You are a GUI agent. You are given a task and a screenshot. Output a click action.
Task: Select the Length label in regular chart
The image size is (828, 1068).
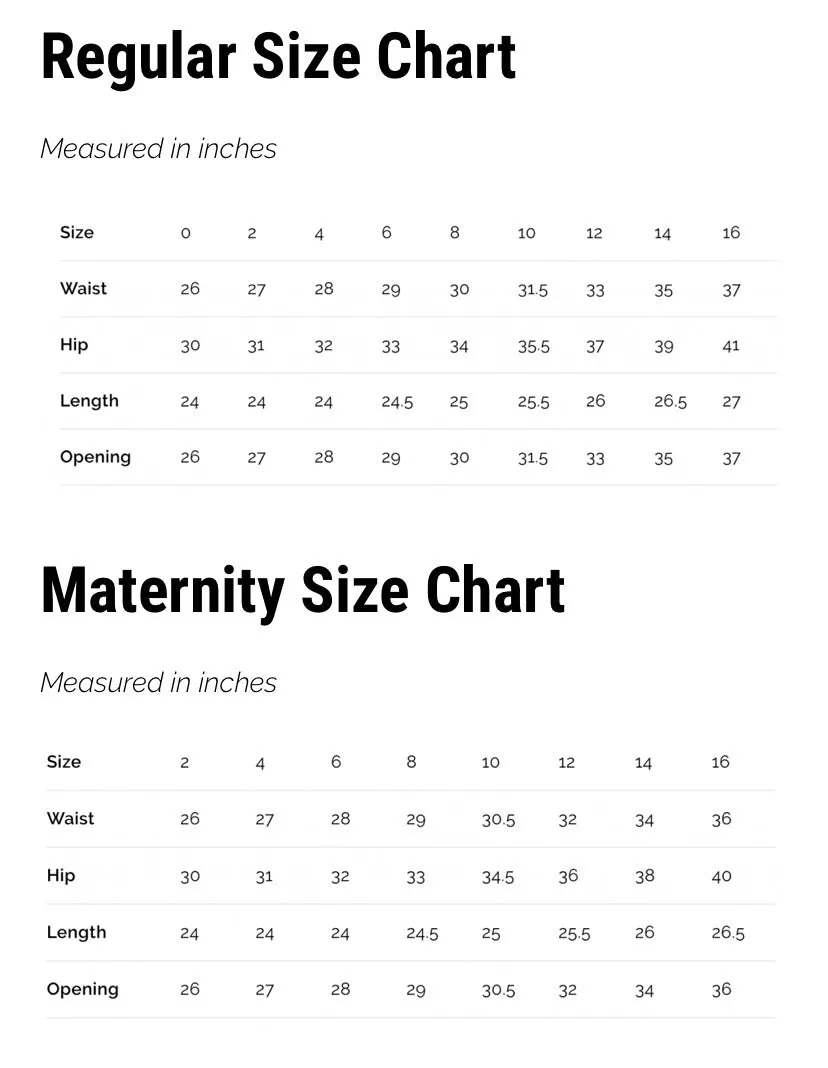tap(89, 400)
